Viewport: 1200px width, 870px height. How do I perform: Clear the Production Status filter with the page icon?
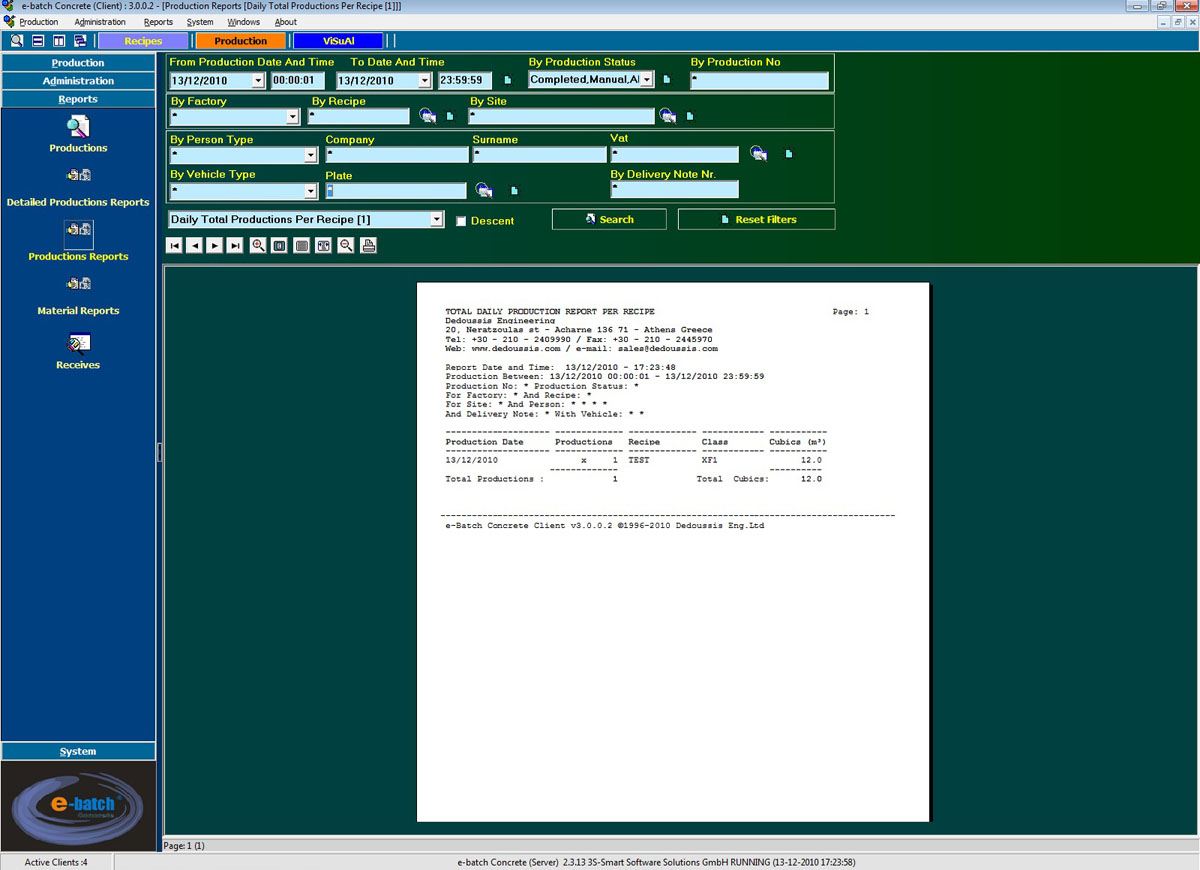(x=667, y=80)
